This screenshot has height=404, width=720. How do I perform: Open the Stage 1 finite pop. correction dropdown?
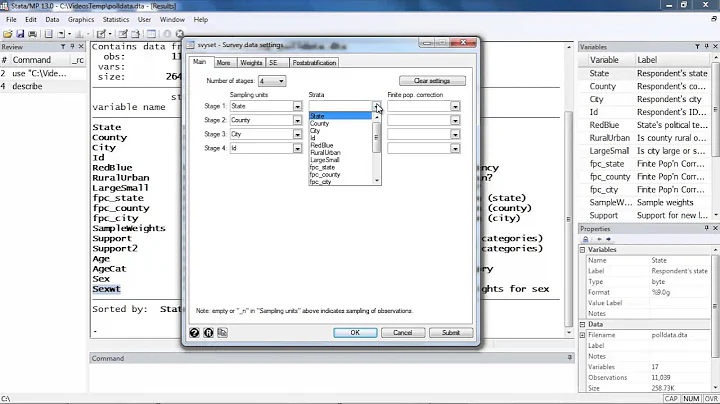coord(455,107)
